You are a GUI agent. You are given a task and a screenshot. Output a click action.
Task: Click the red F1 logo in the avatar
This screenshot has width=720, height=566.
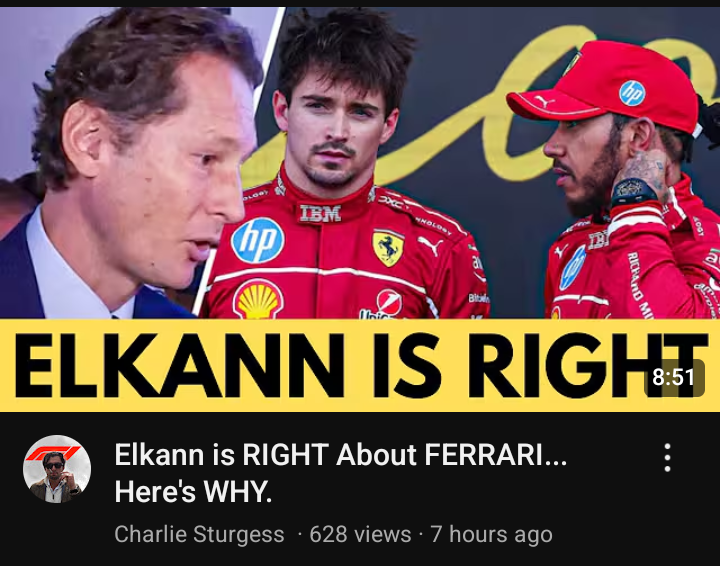point(53,453)
